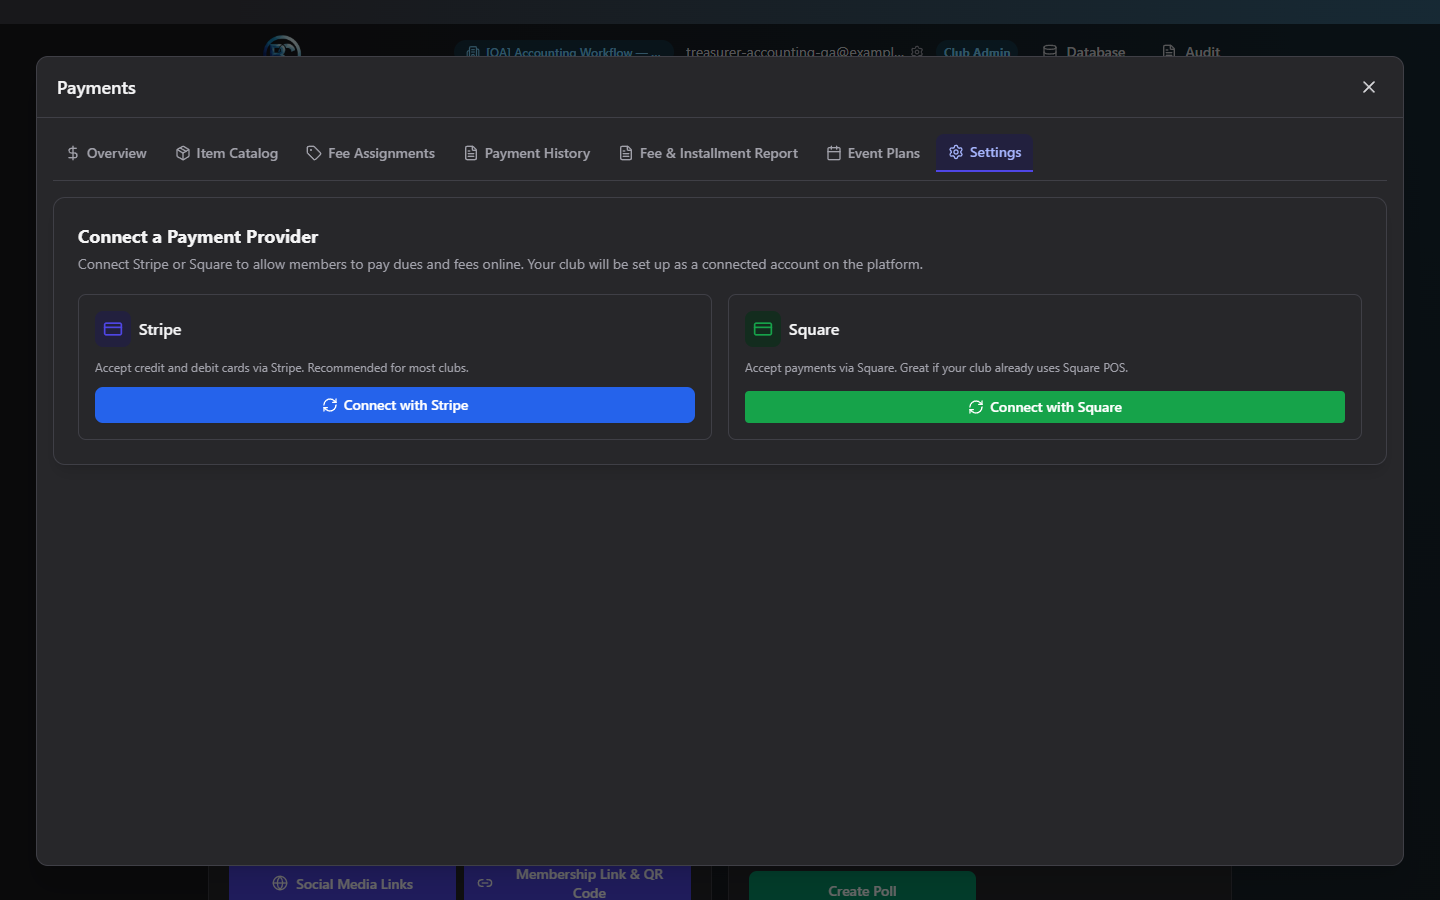The image size is (1440, 900).
Task: Click Connect with Stripe button
Action: point(395,405)
